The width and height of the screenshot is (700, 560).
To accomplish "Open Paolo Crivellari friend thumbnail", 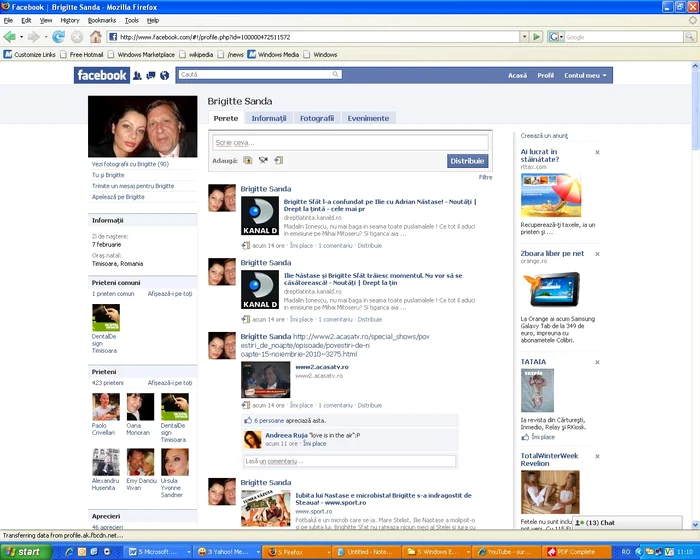I will coord(106,407).
